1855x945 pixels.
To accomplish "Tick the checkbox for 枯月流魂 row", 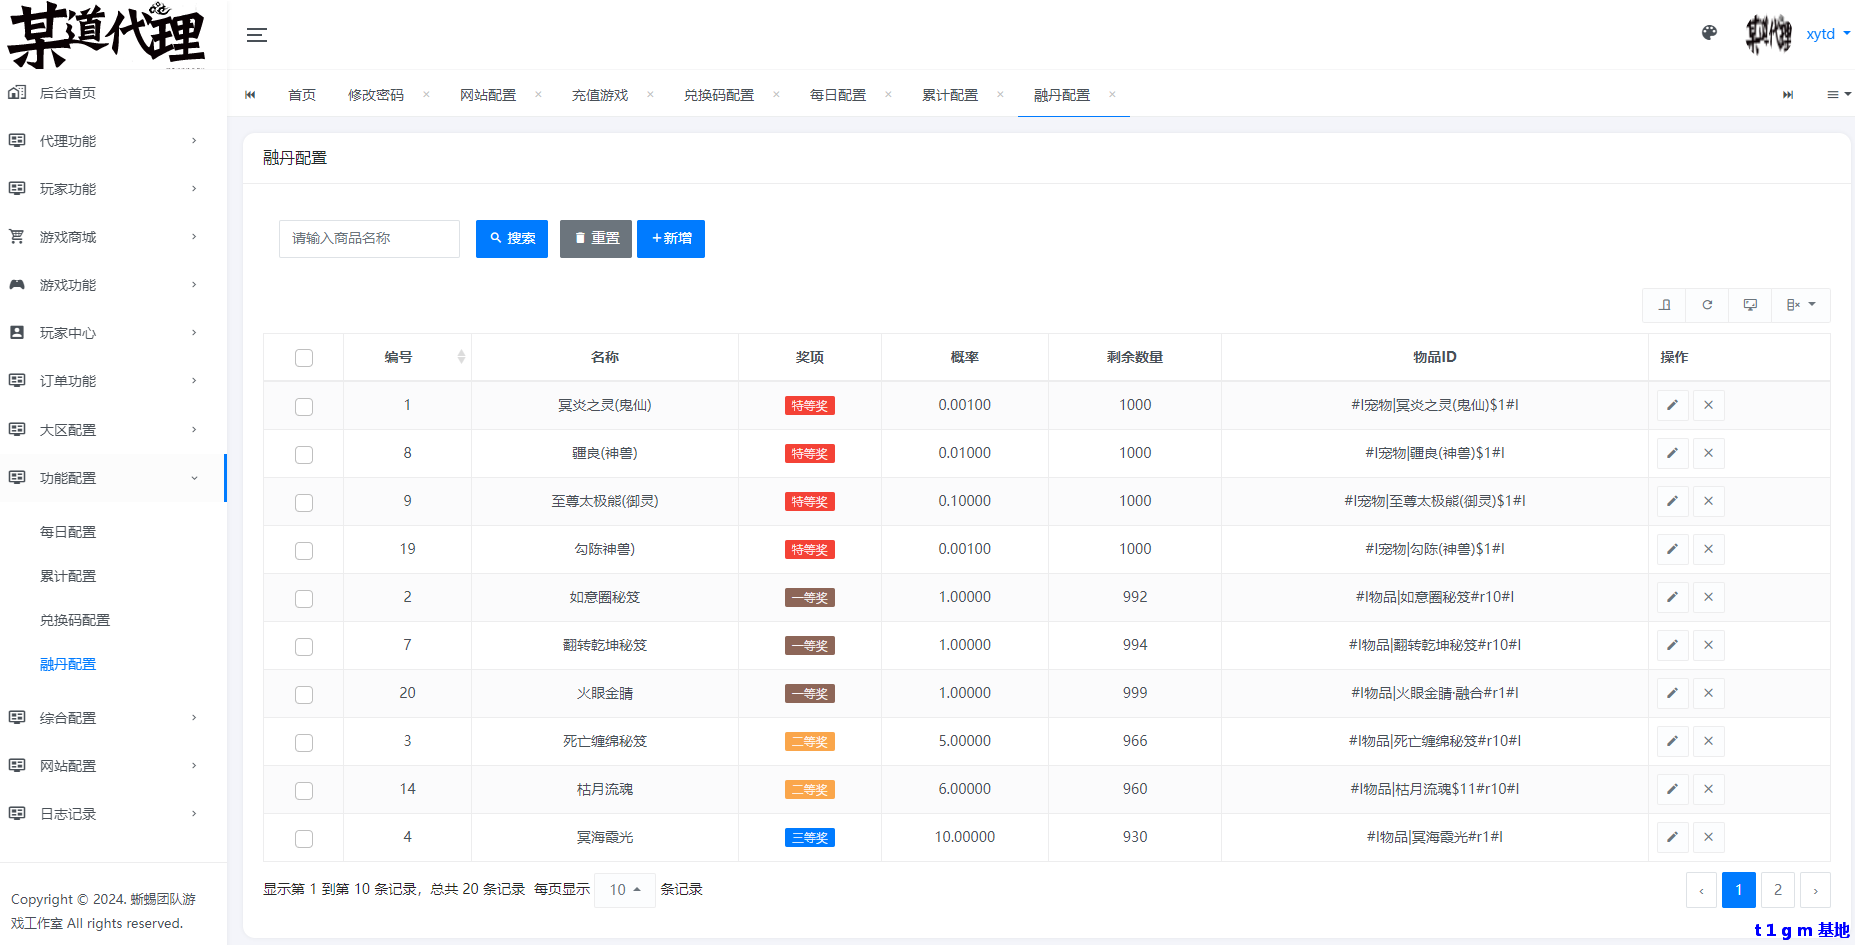I will tap(304, 790).
